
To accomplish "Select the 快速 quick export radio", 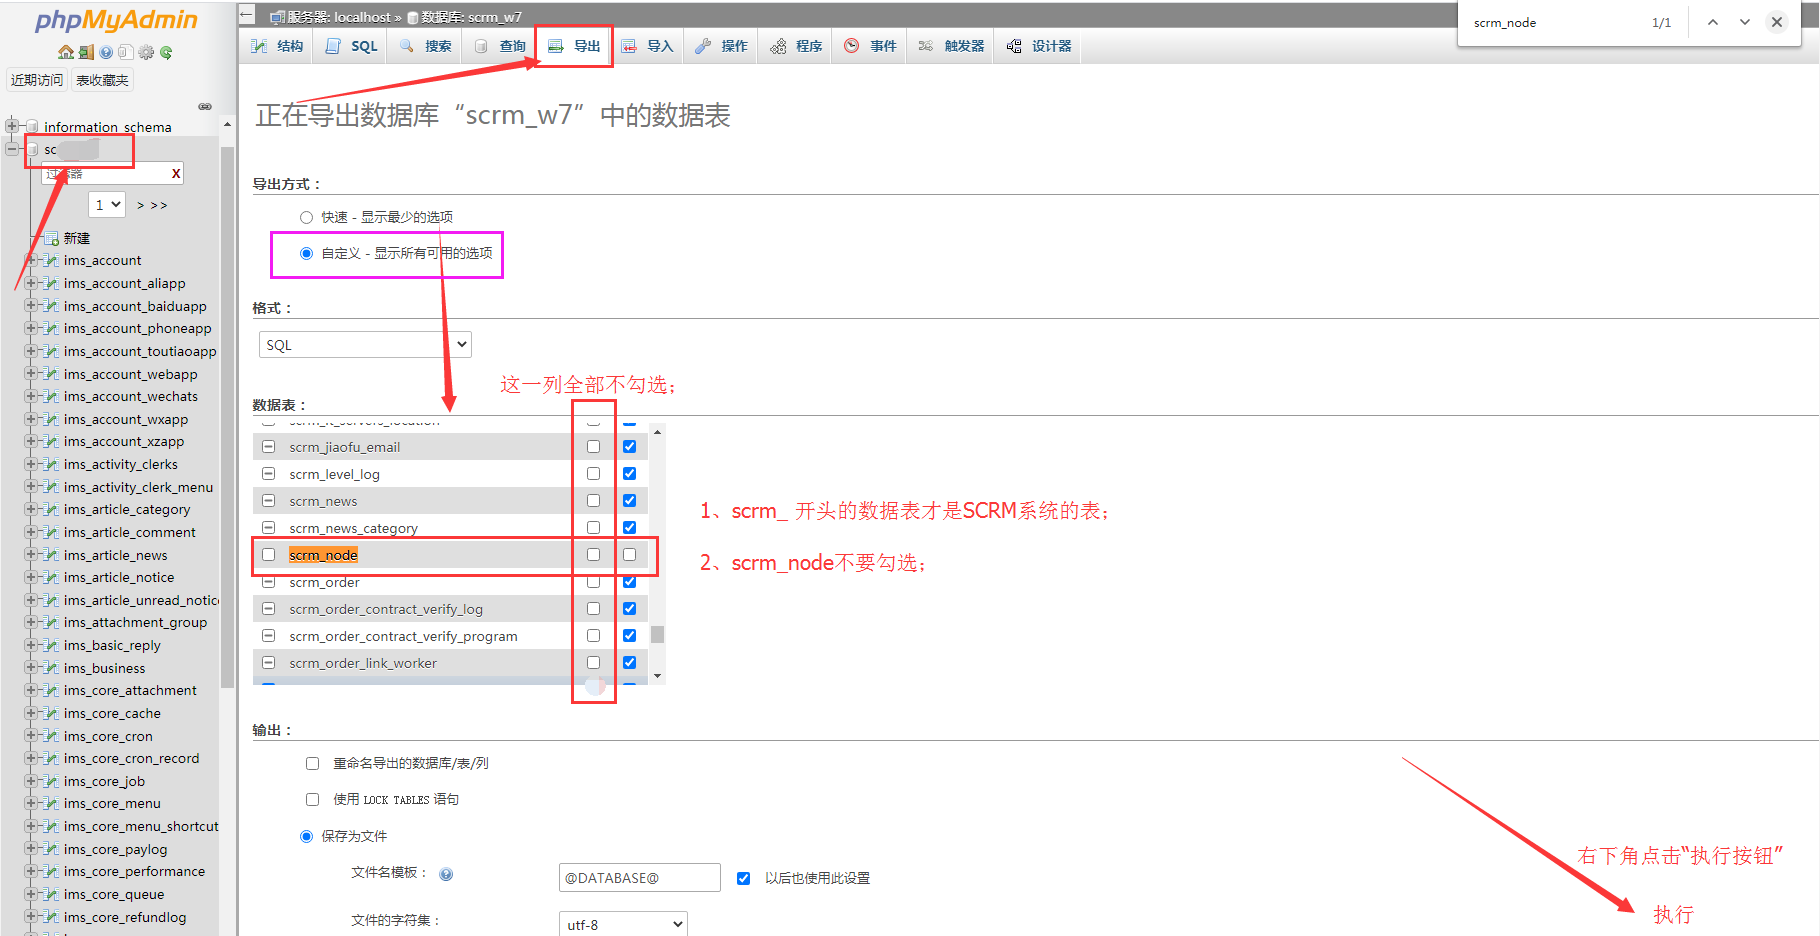I will (306, 217).
